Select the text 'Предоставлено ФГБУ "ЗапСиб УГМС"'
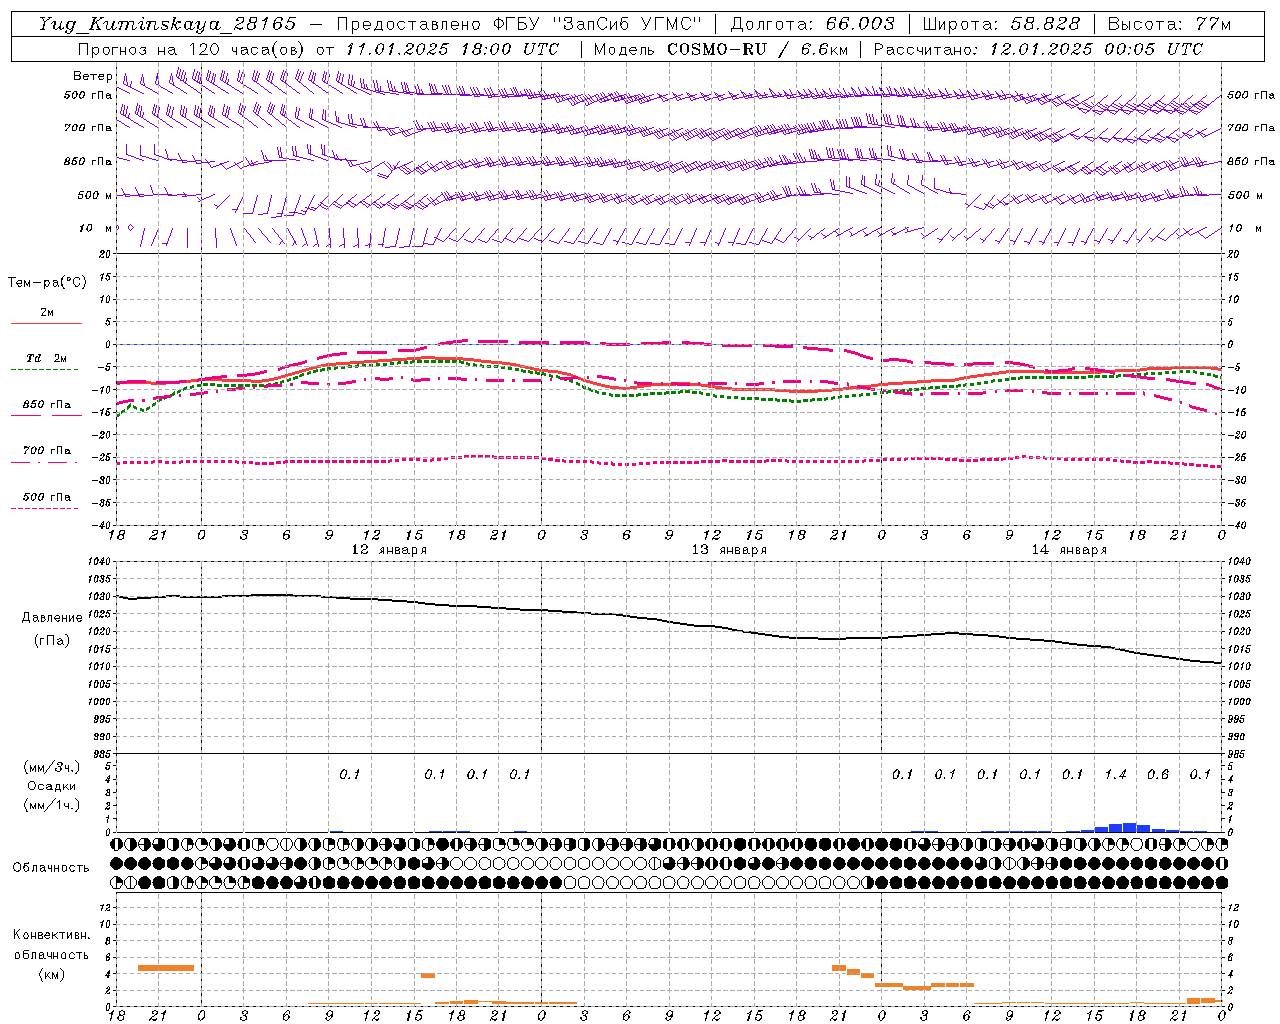The width and height of the screenshot is (1280, 1024). [x=519, y=24]
